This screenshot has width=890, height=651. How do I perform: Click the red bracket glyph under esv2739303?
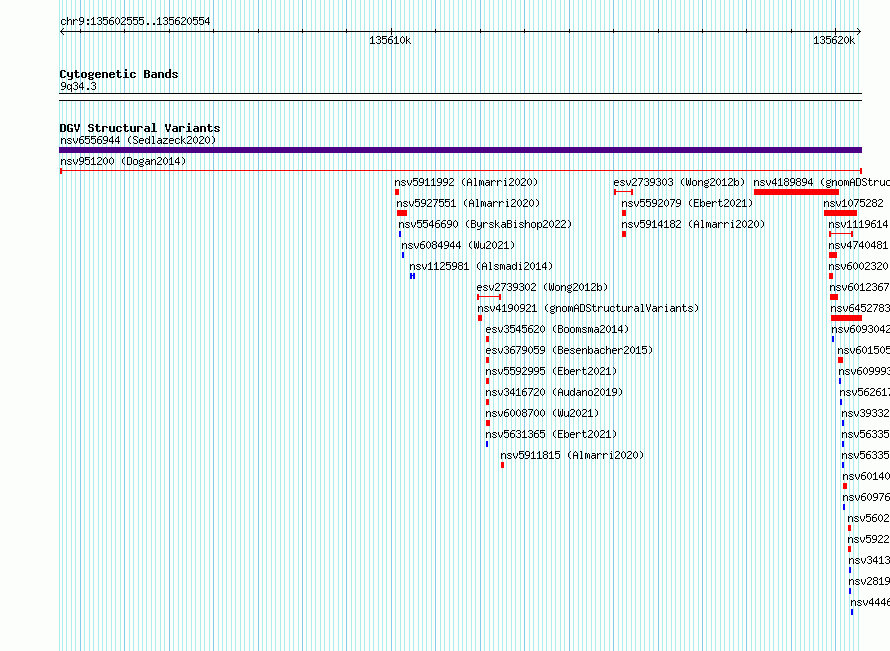tap(623, 192)
